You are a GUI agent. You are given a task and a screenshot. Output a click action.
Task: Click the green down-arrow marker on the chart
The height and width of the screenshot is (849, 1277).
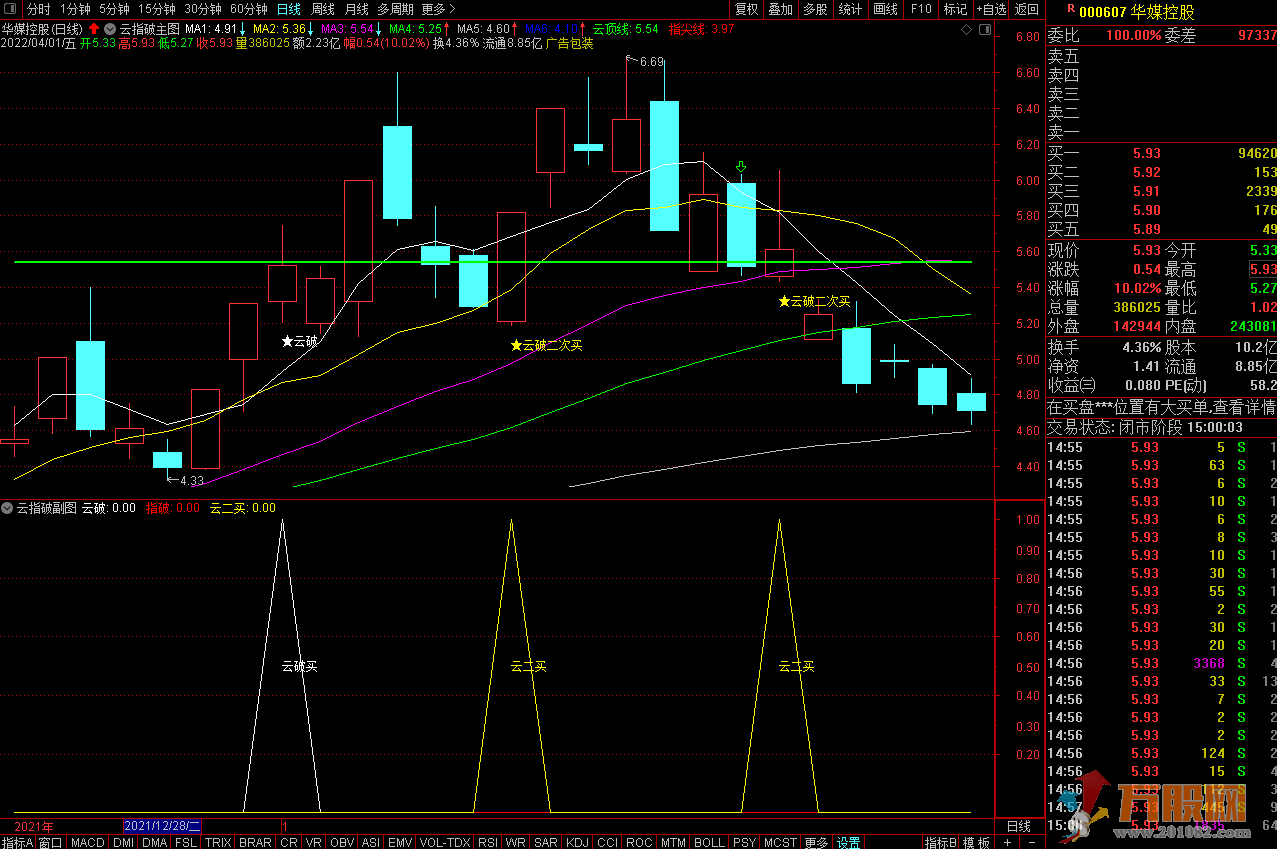point(741,167)
